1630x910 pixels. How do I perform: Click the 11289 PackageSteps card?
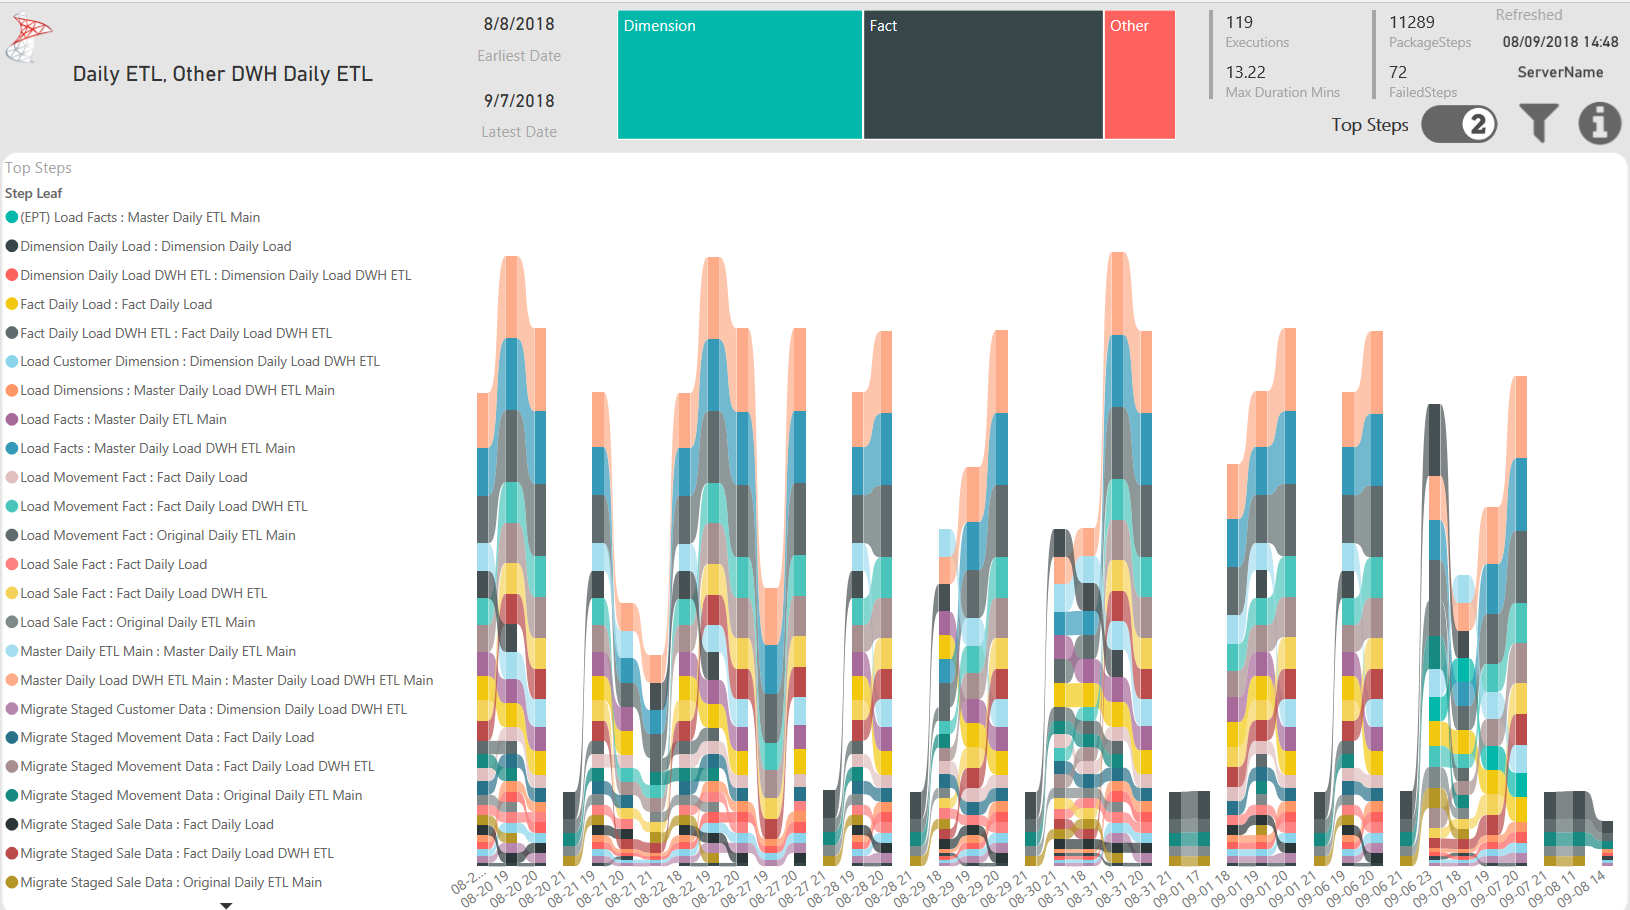1430,31
